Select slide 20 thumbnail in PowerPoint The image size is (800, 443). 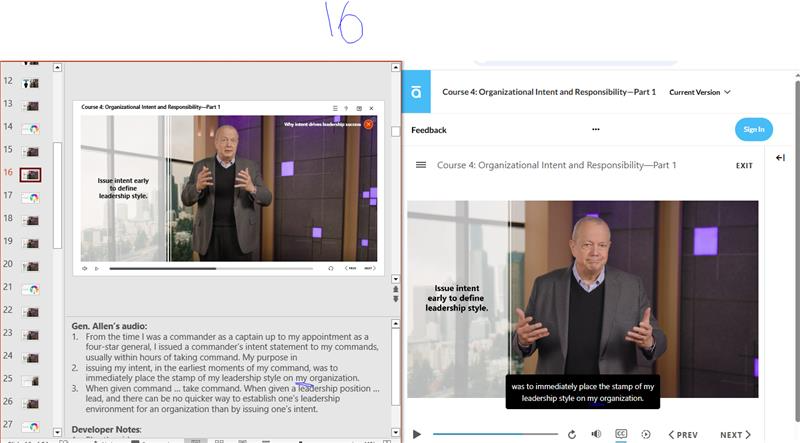point(31,266)
